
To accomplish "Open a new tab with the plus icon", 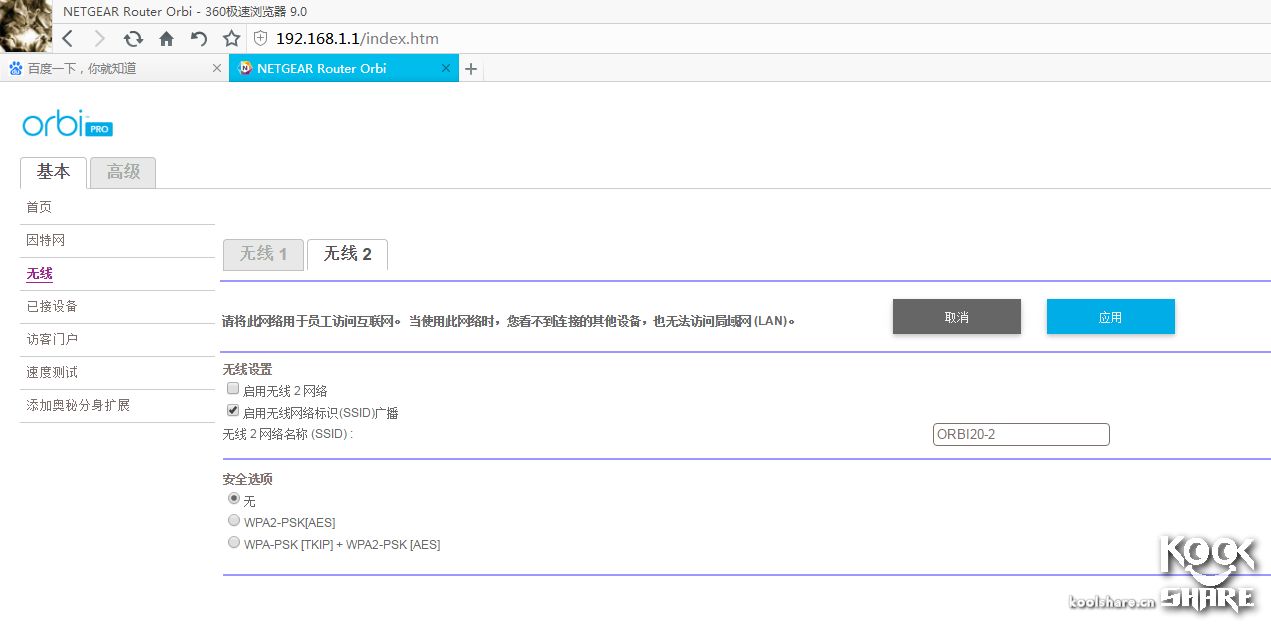I will click(x=471, y=69).
